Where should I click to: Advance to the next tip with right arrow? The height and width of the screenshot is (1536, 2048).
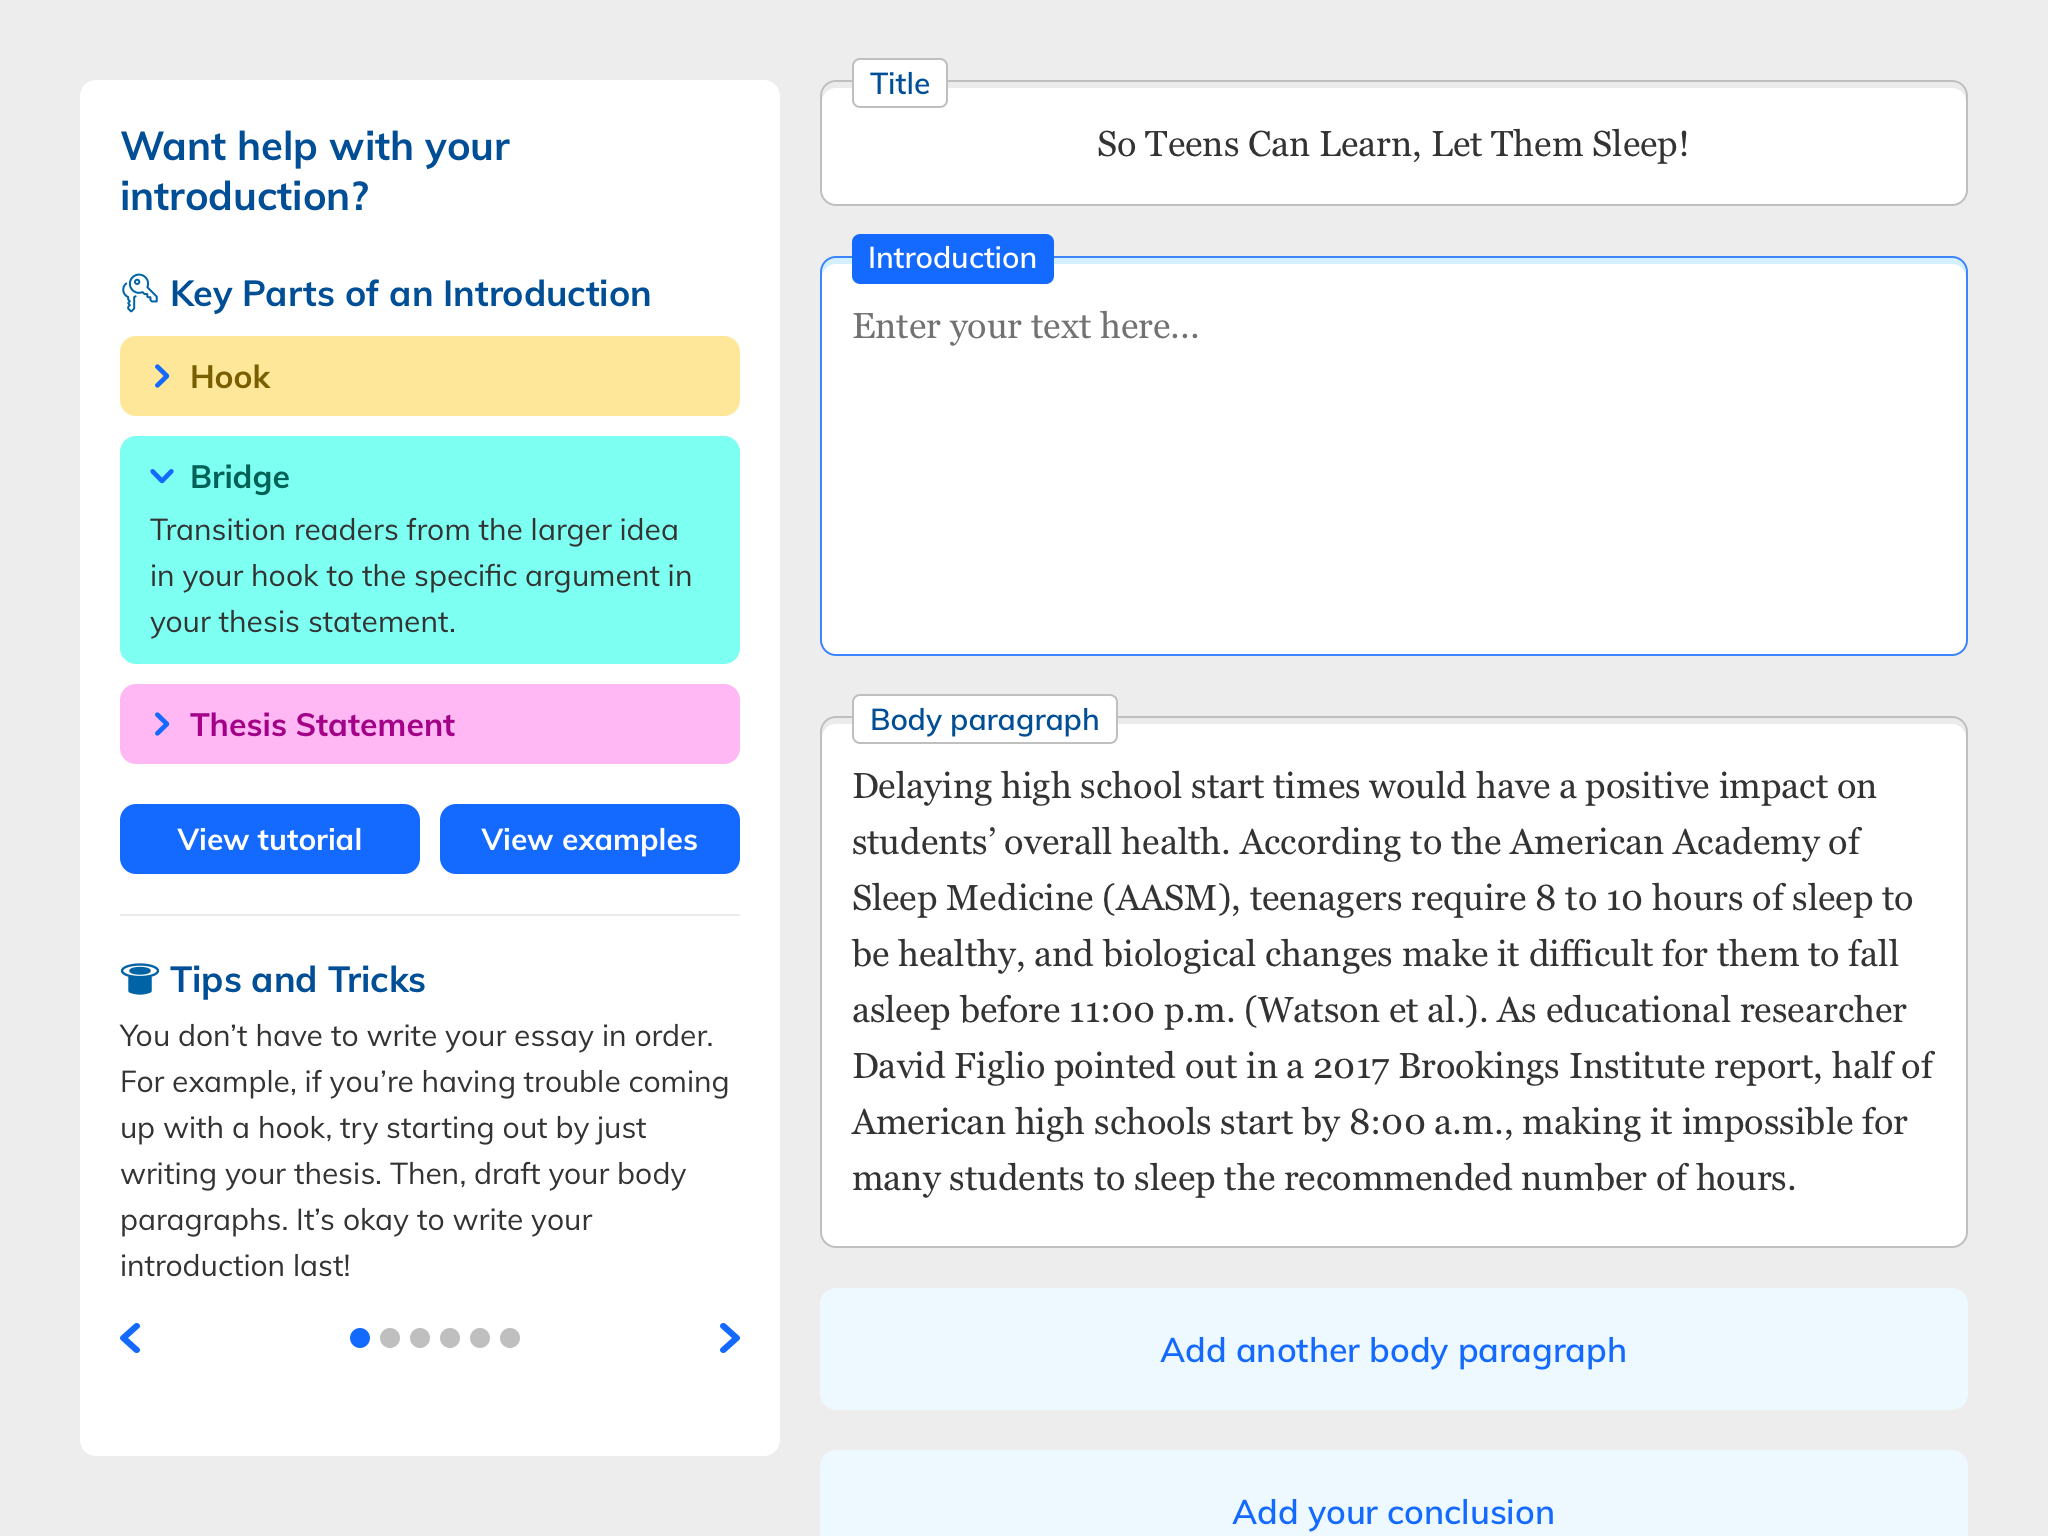(x=729, y=1338)
